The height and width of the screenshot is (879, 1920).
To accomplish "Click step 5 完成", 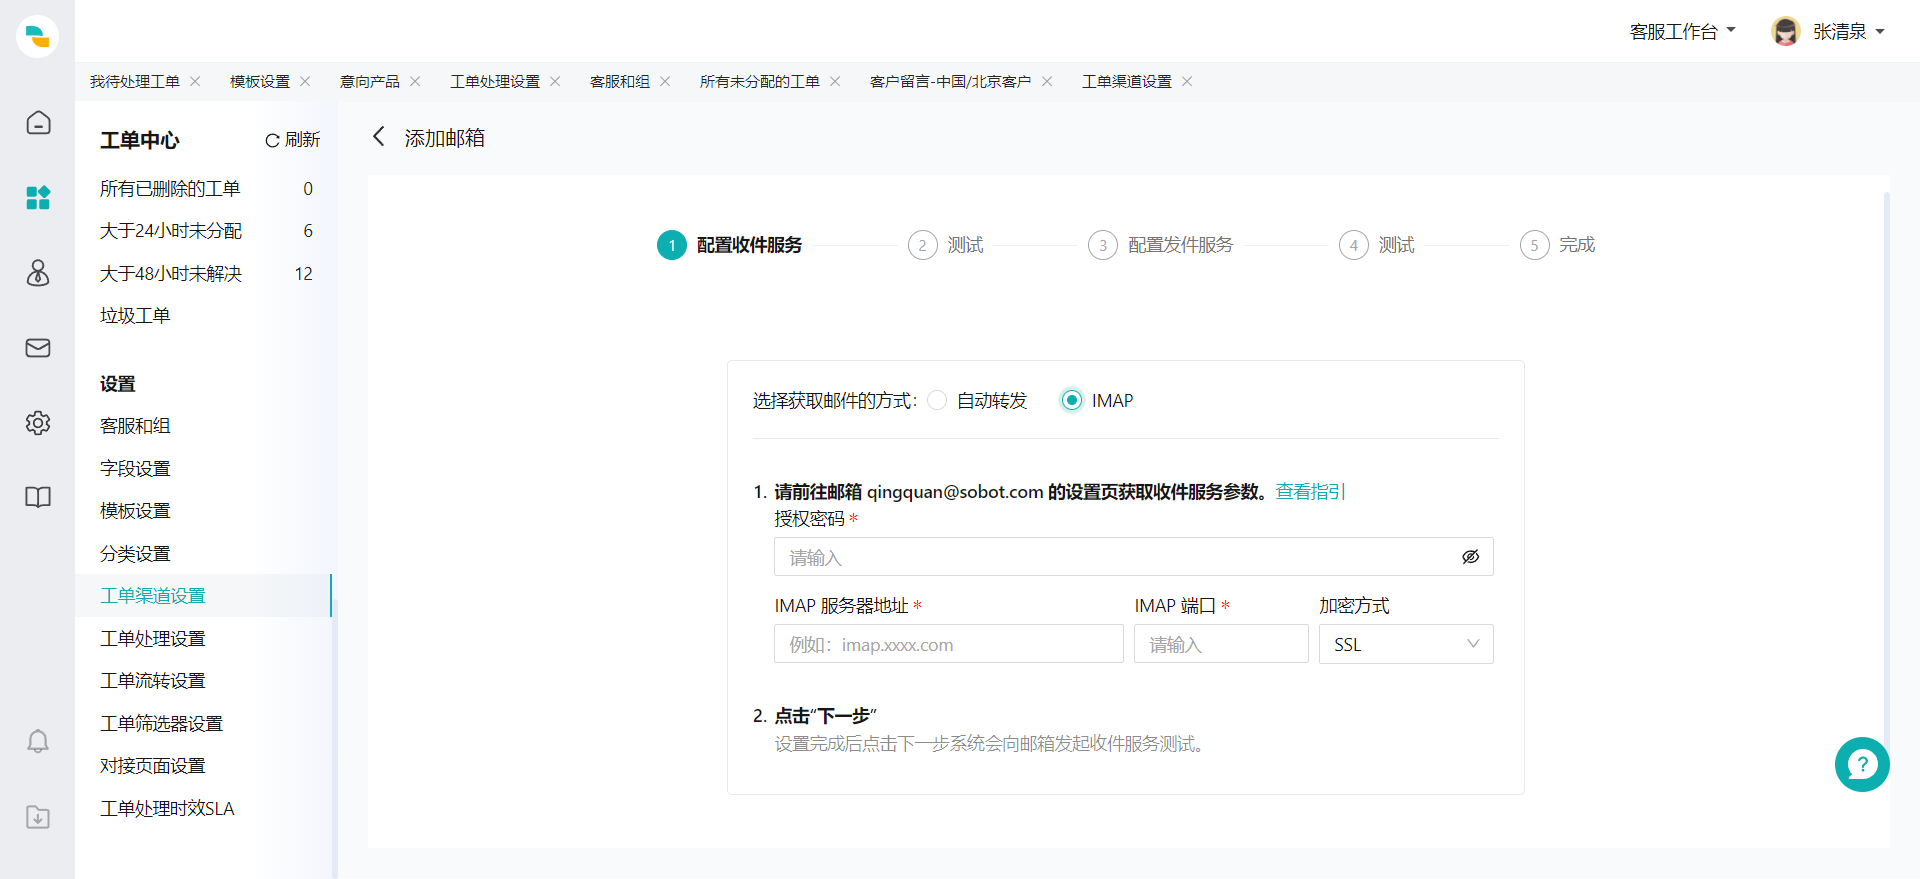I will pyautogui.click(x=1558, y=245).
